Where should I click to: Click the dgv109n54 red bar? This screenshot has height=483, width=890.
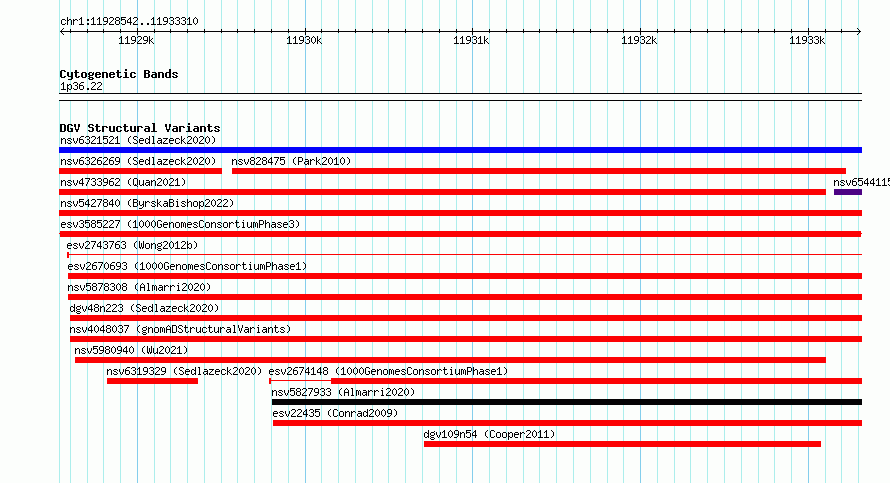point(622,444)
